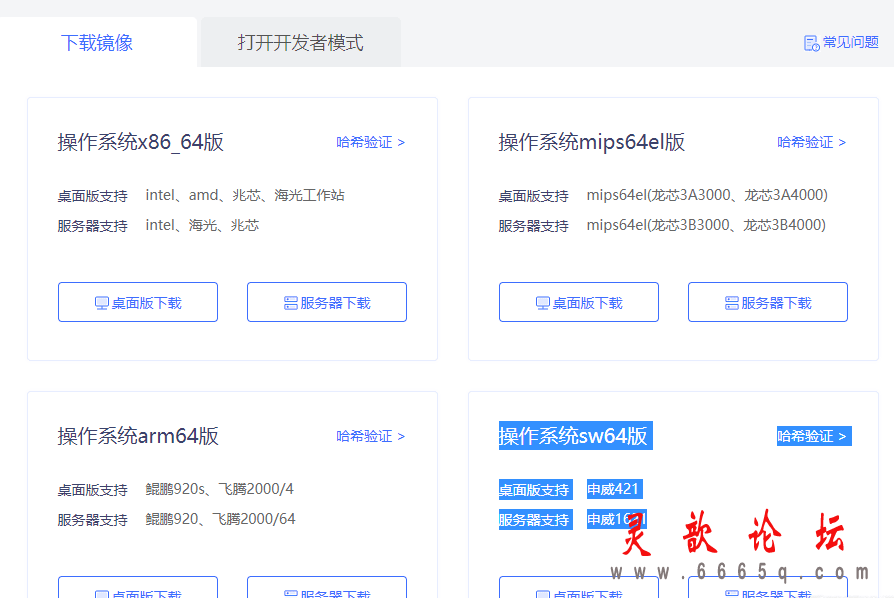Open 哈希验证 for the sw64 version

click(x=814, y=436)
